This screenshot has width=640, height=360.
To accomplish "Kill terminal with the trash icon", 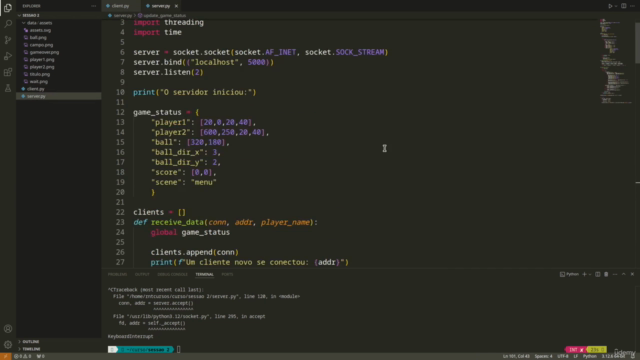I will click(606, 274).
